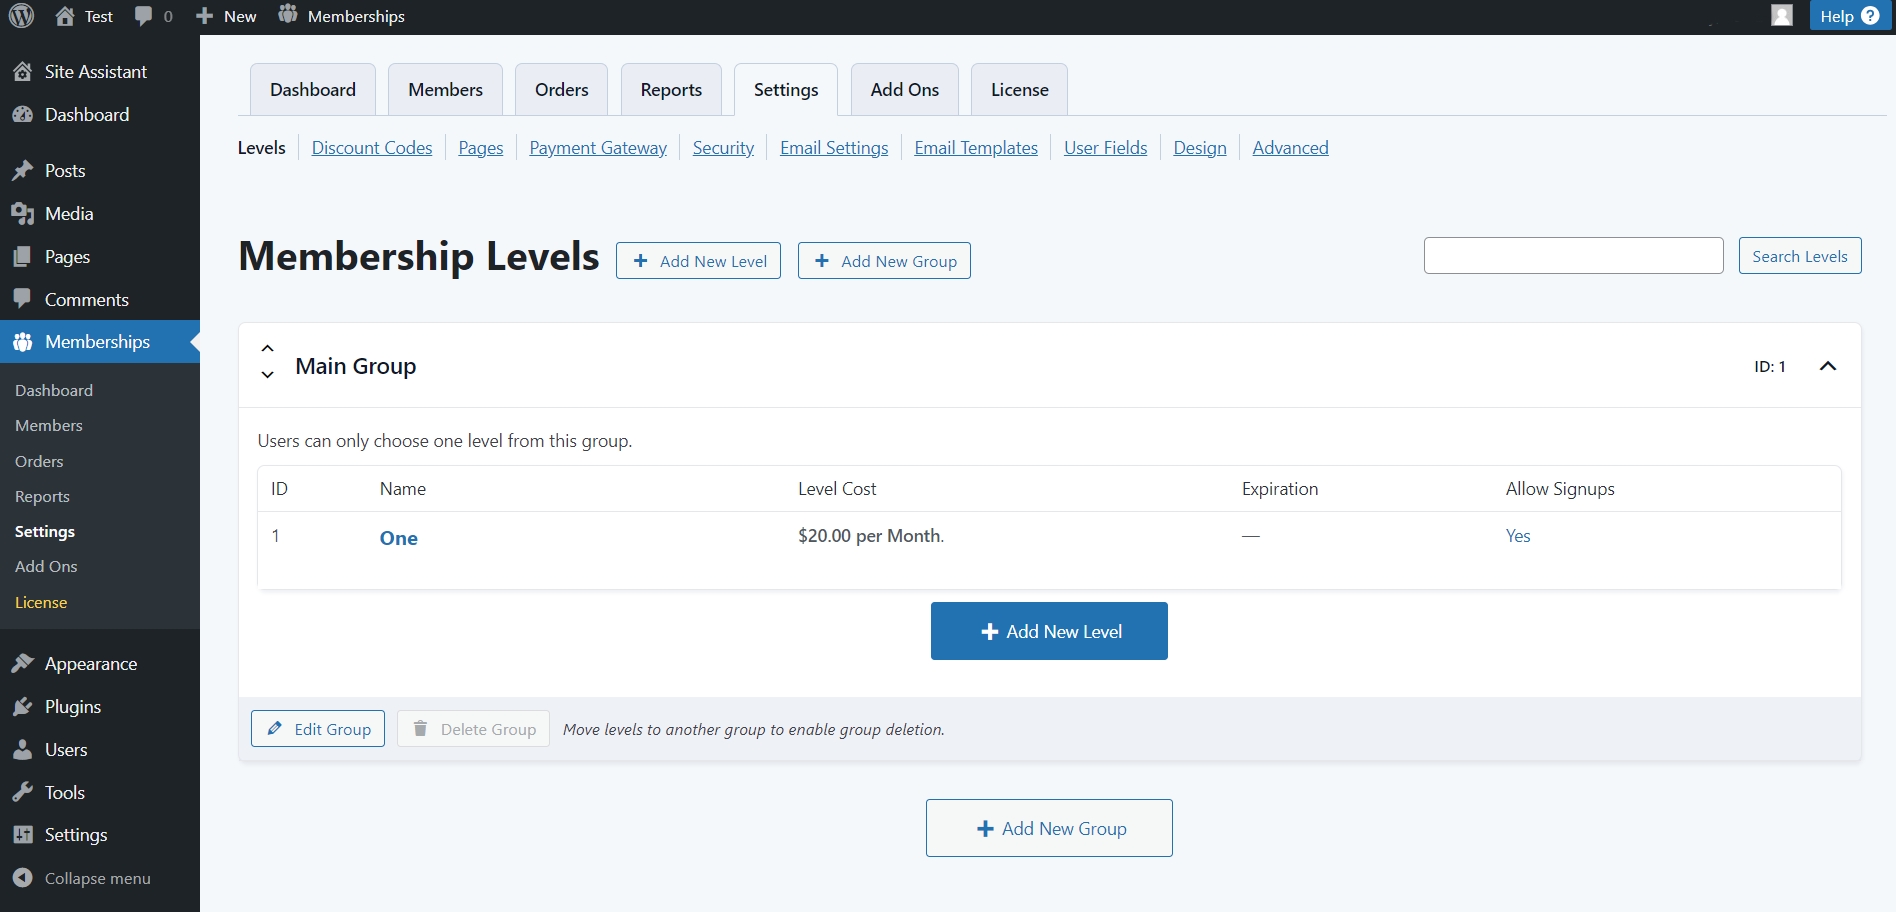Open the comments bubble icon in admin bar
Viewport: 1896px width, 912px height.
click(x=144, y=16)
